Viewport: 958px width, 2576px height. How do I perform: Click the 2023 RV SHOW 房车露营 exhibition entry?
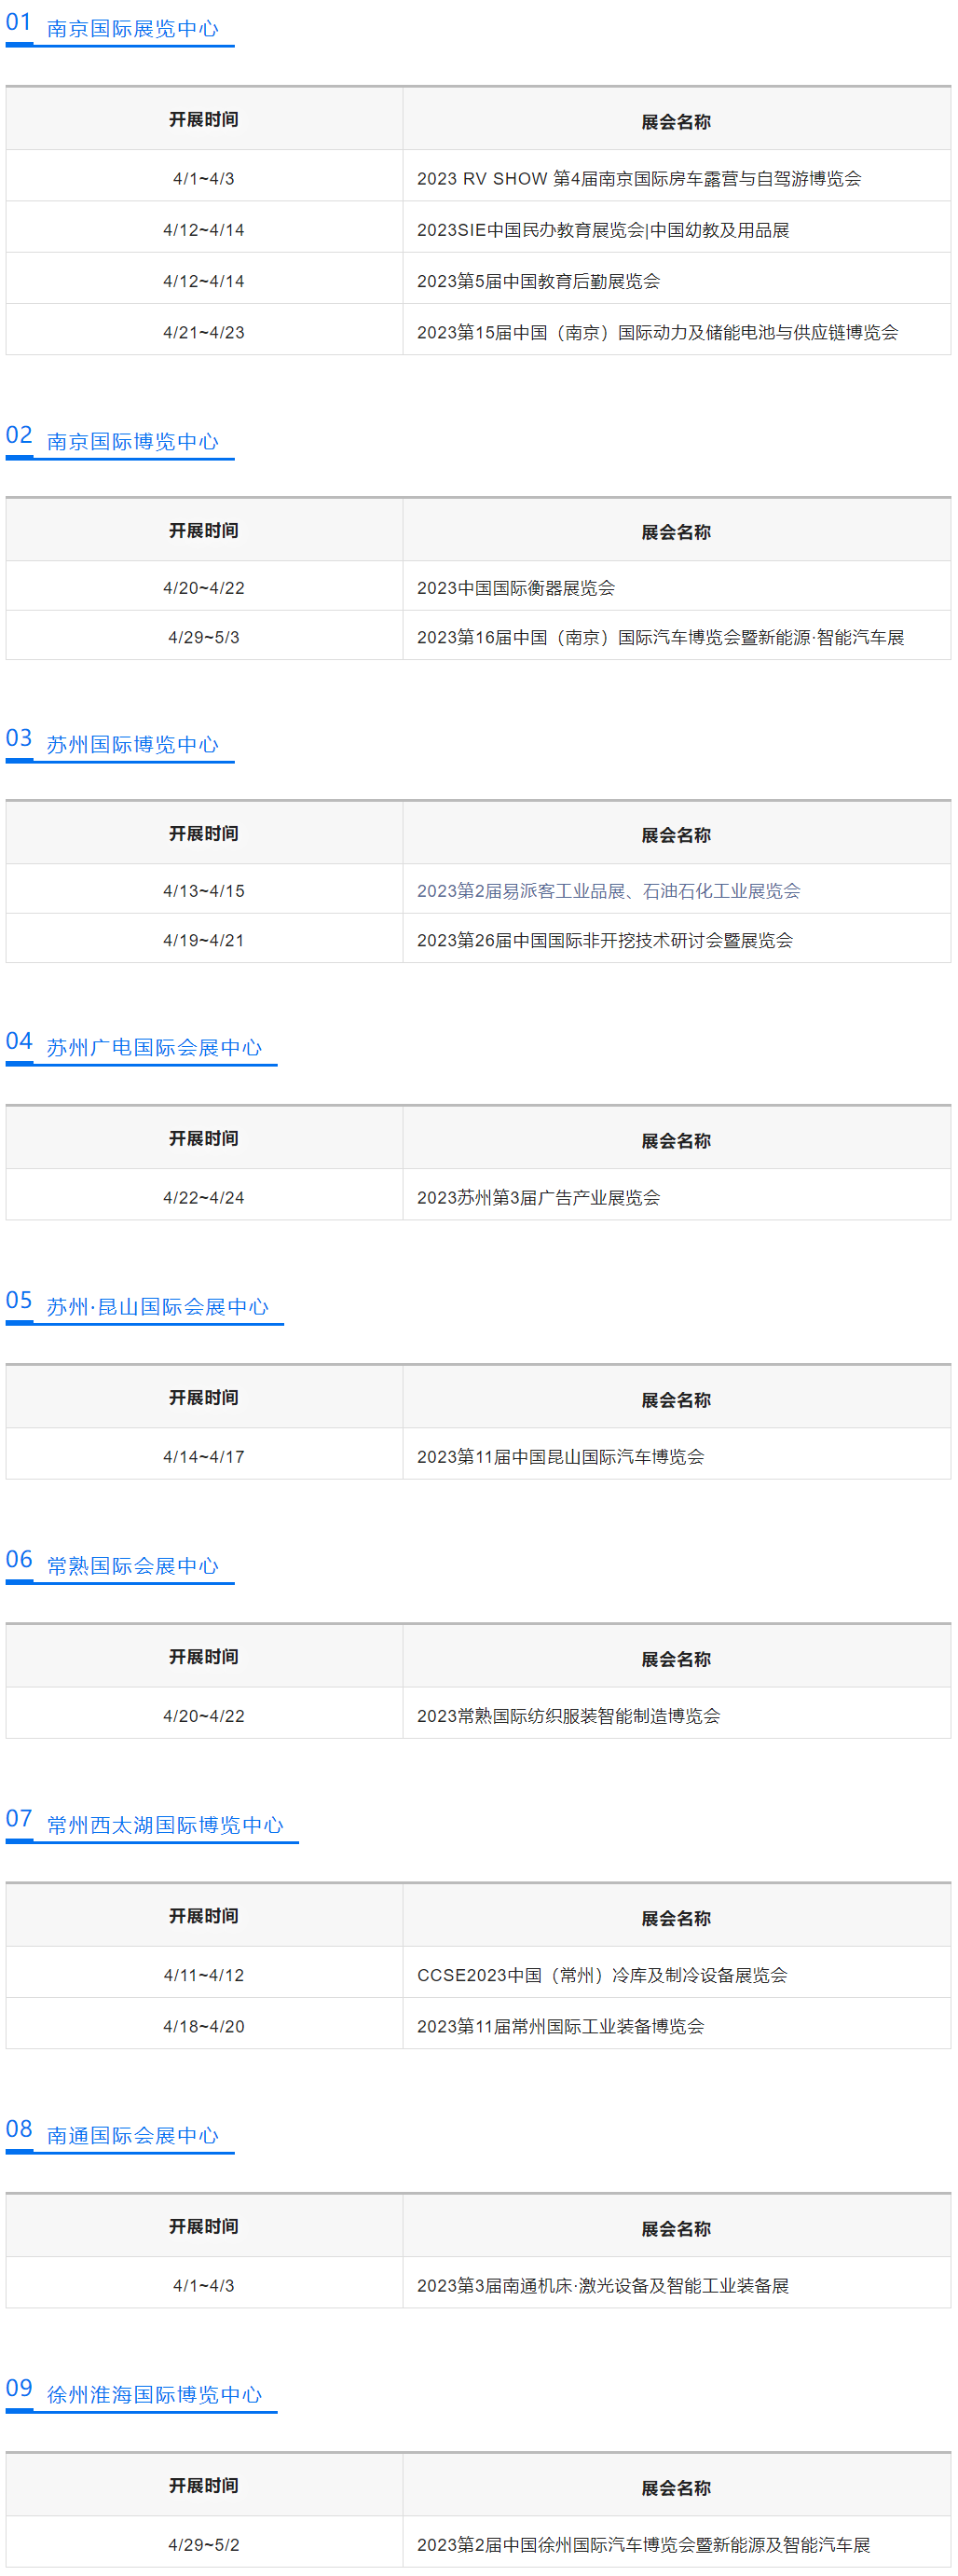638,178
